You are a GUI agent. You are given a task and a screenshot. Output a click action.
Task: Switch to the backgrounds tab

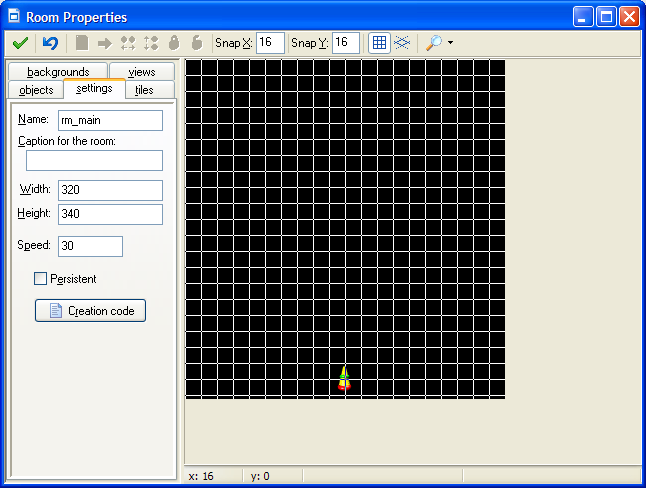pos(58,72)
